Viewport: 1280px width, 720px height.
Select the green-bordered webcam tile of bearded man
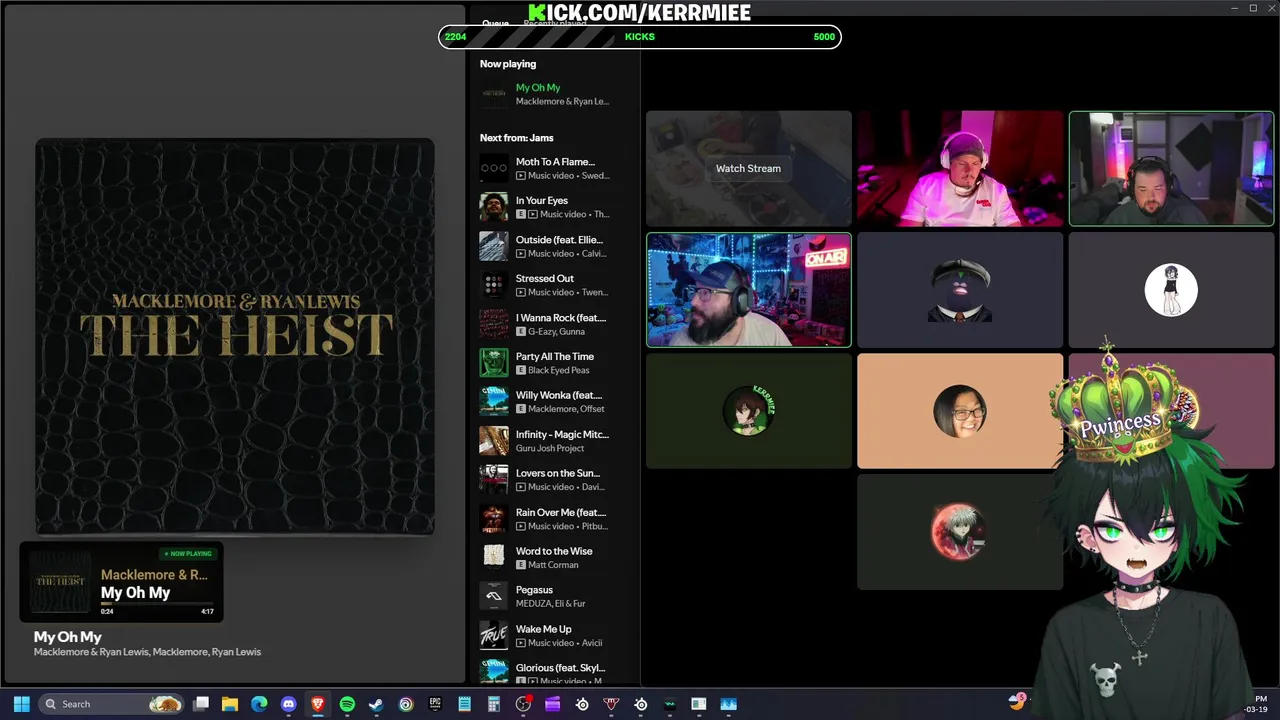(x=1171, y=168)
